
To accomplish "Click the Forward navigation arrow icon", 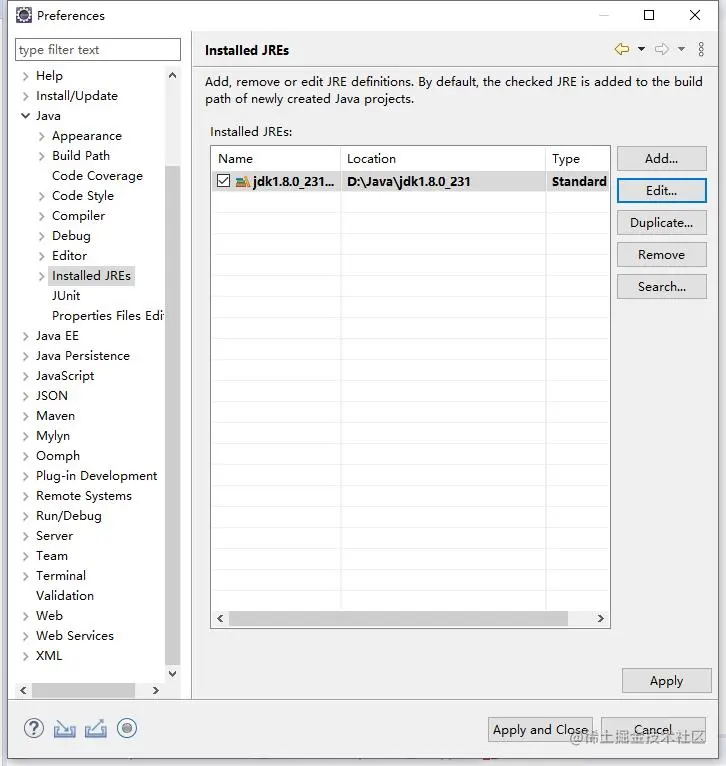I will point(662,49).
